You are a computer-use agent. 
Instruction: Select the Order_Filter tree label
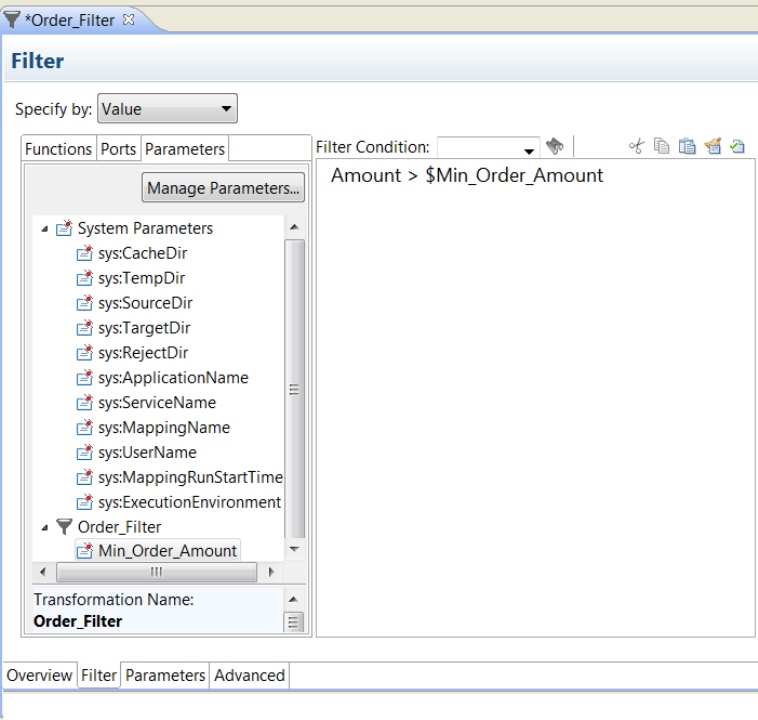(x=119, y=527)
